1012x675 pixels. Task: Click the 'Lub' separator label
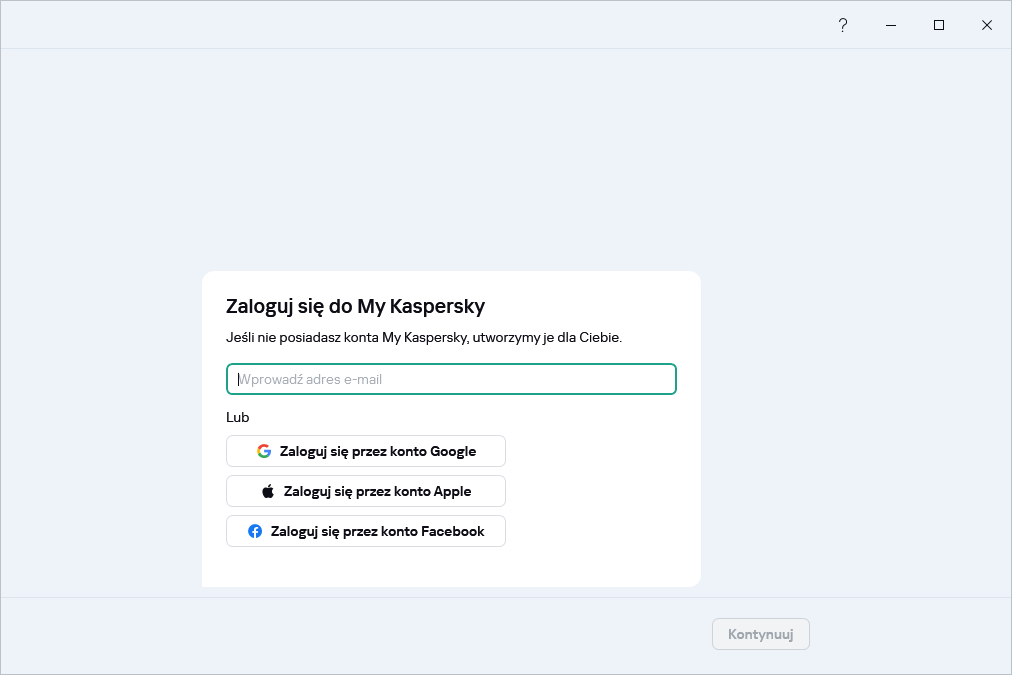[237, 417]
